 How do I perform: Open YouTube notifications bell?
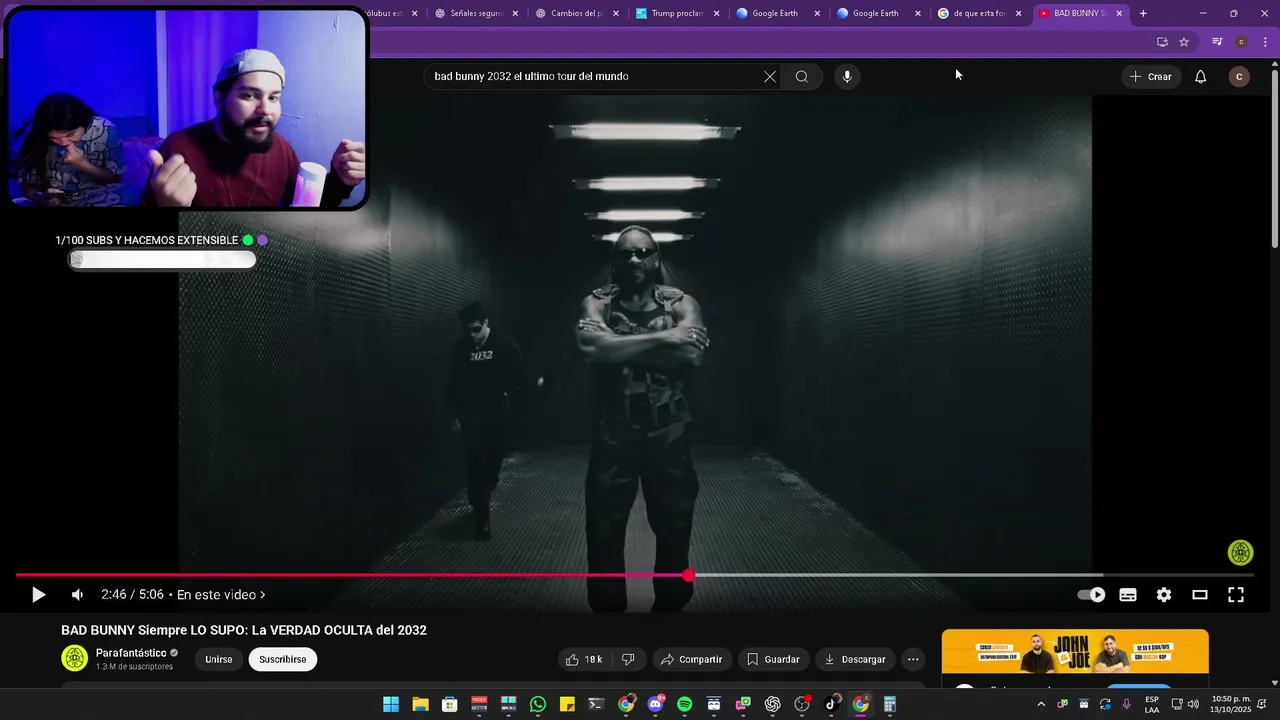pyautogui.click(x=1201, y=77)
